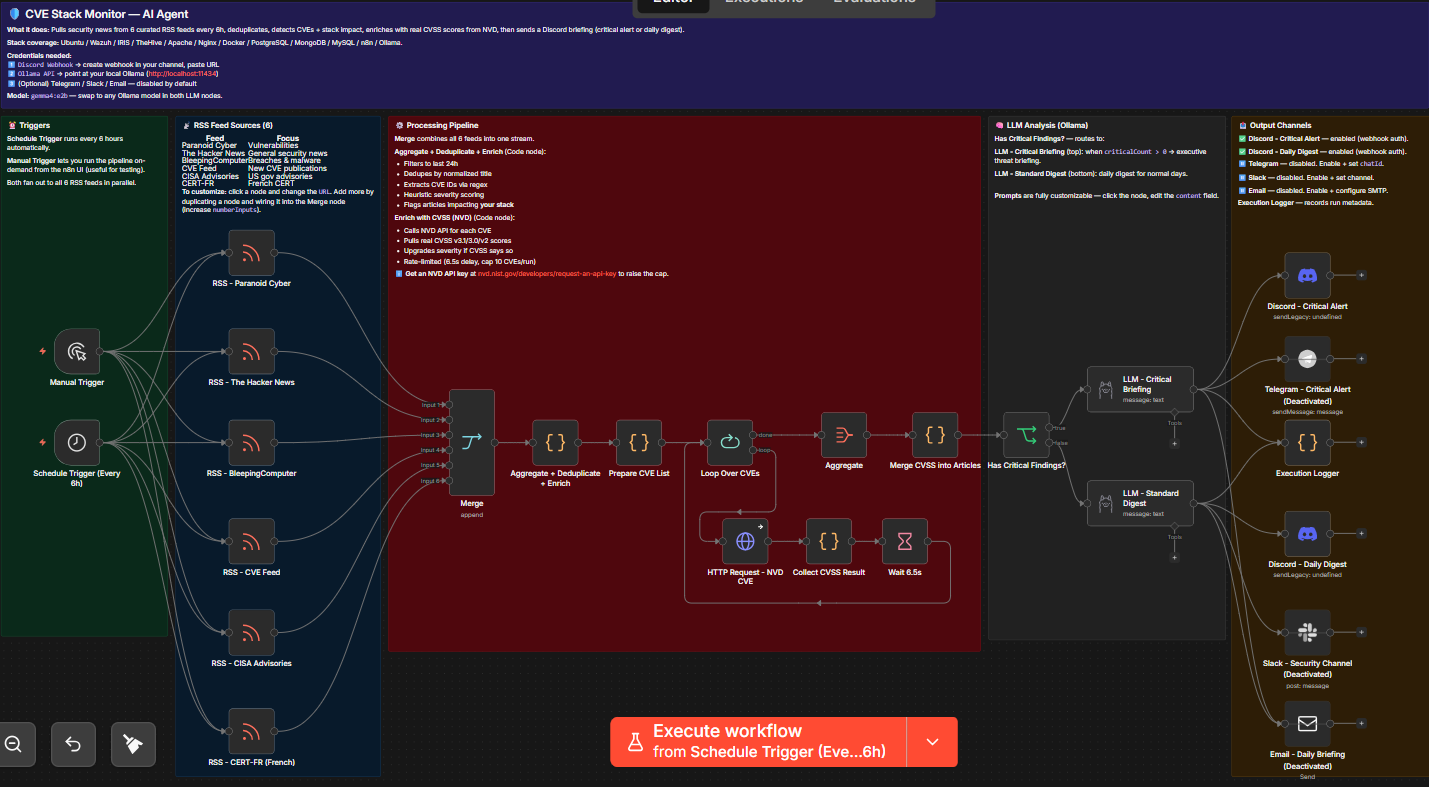Click the Output Channels note heading
Screen dimensions: 1429x787
(x=1281, y=125)
